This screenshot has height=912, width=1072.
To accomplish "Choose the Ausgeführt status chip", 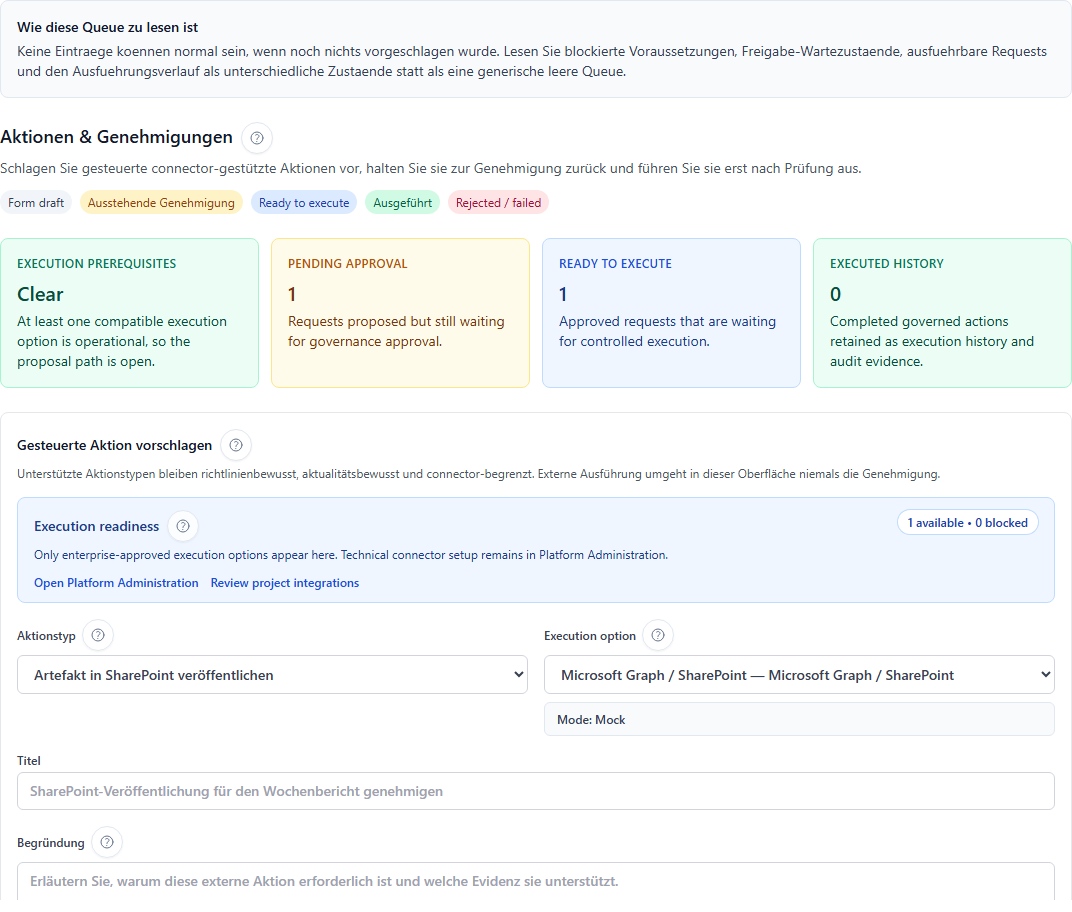I will (402, 203).
